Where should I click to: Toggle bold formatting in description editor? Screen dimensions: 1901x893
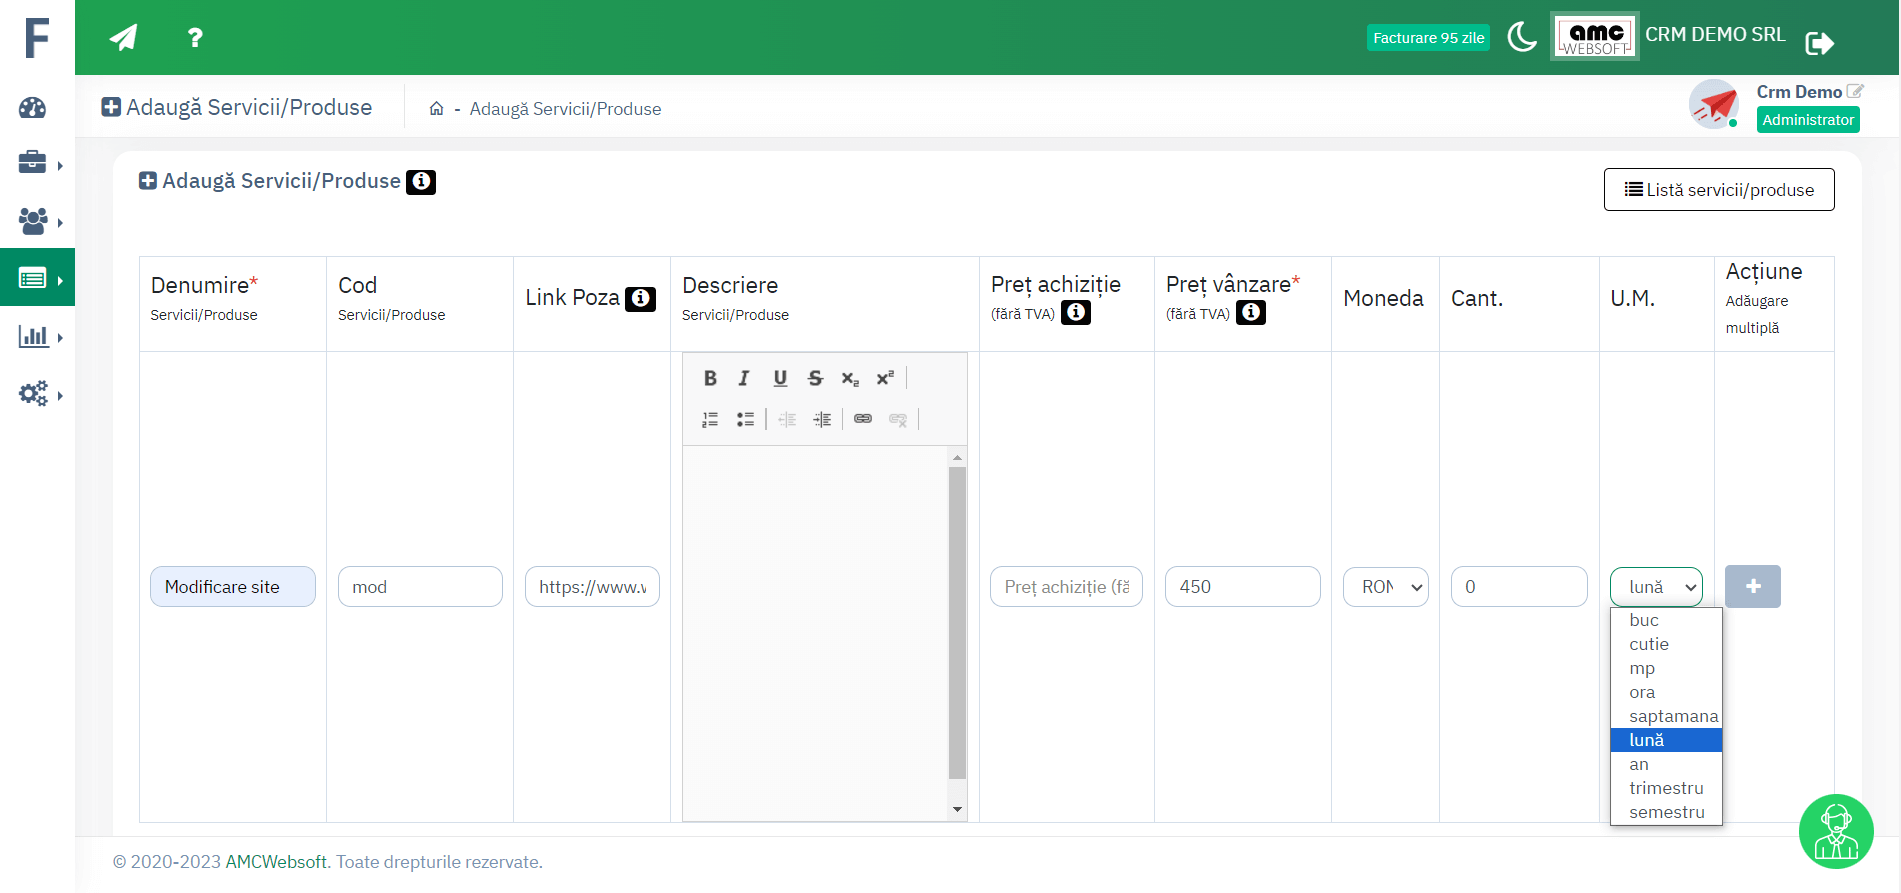coord(710,378)
